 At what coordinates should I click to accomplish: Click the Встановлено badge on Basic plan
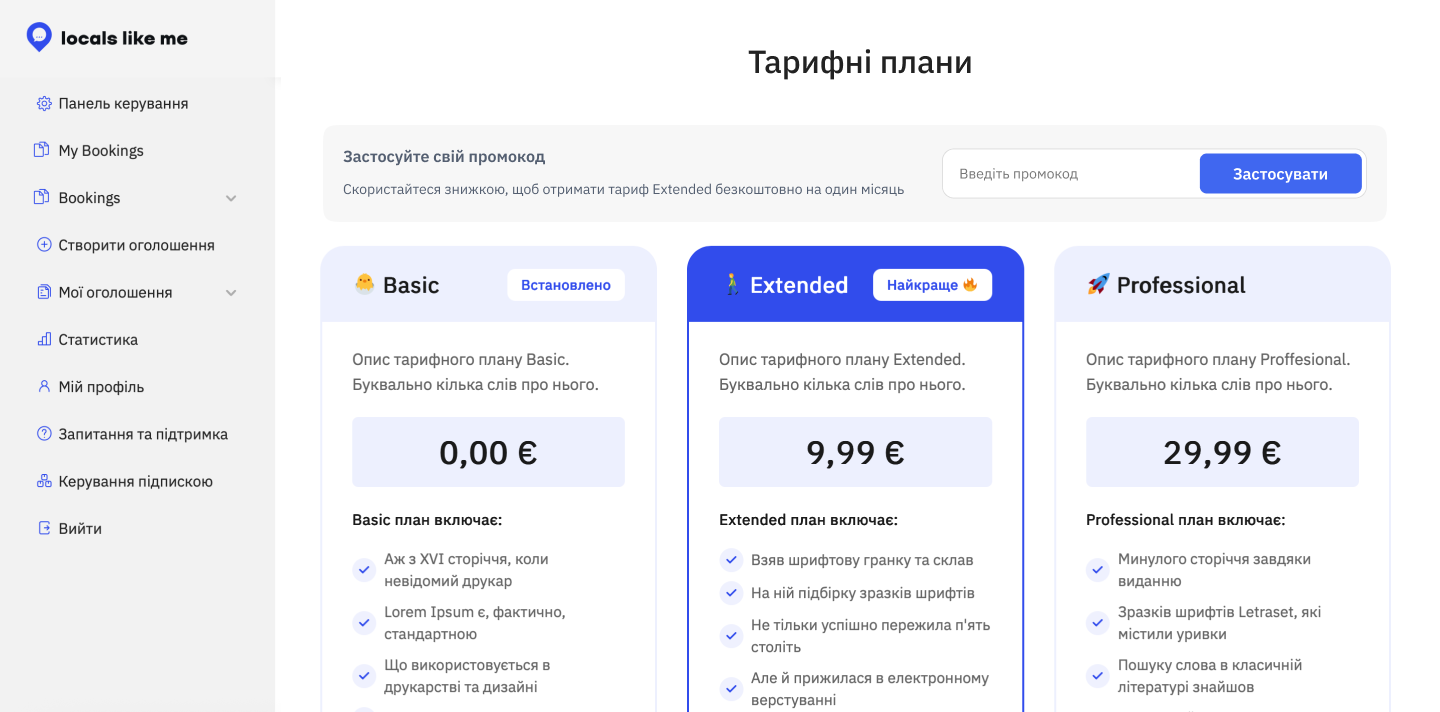pos(566,285)
